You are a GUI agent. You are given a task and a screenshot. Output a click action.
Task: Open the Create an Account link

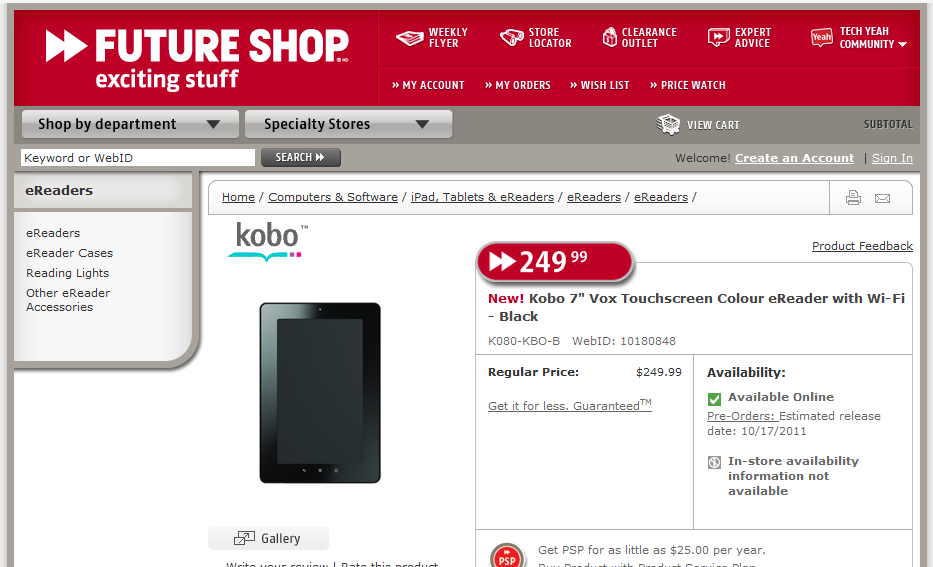tap(794, 158)
